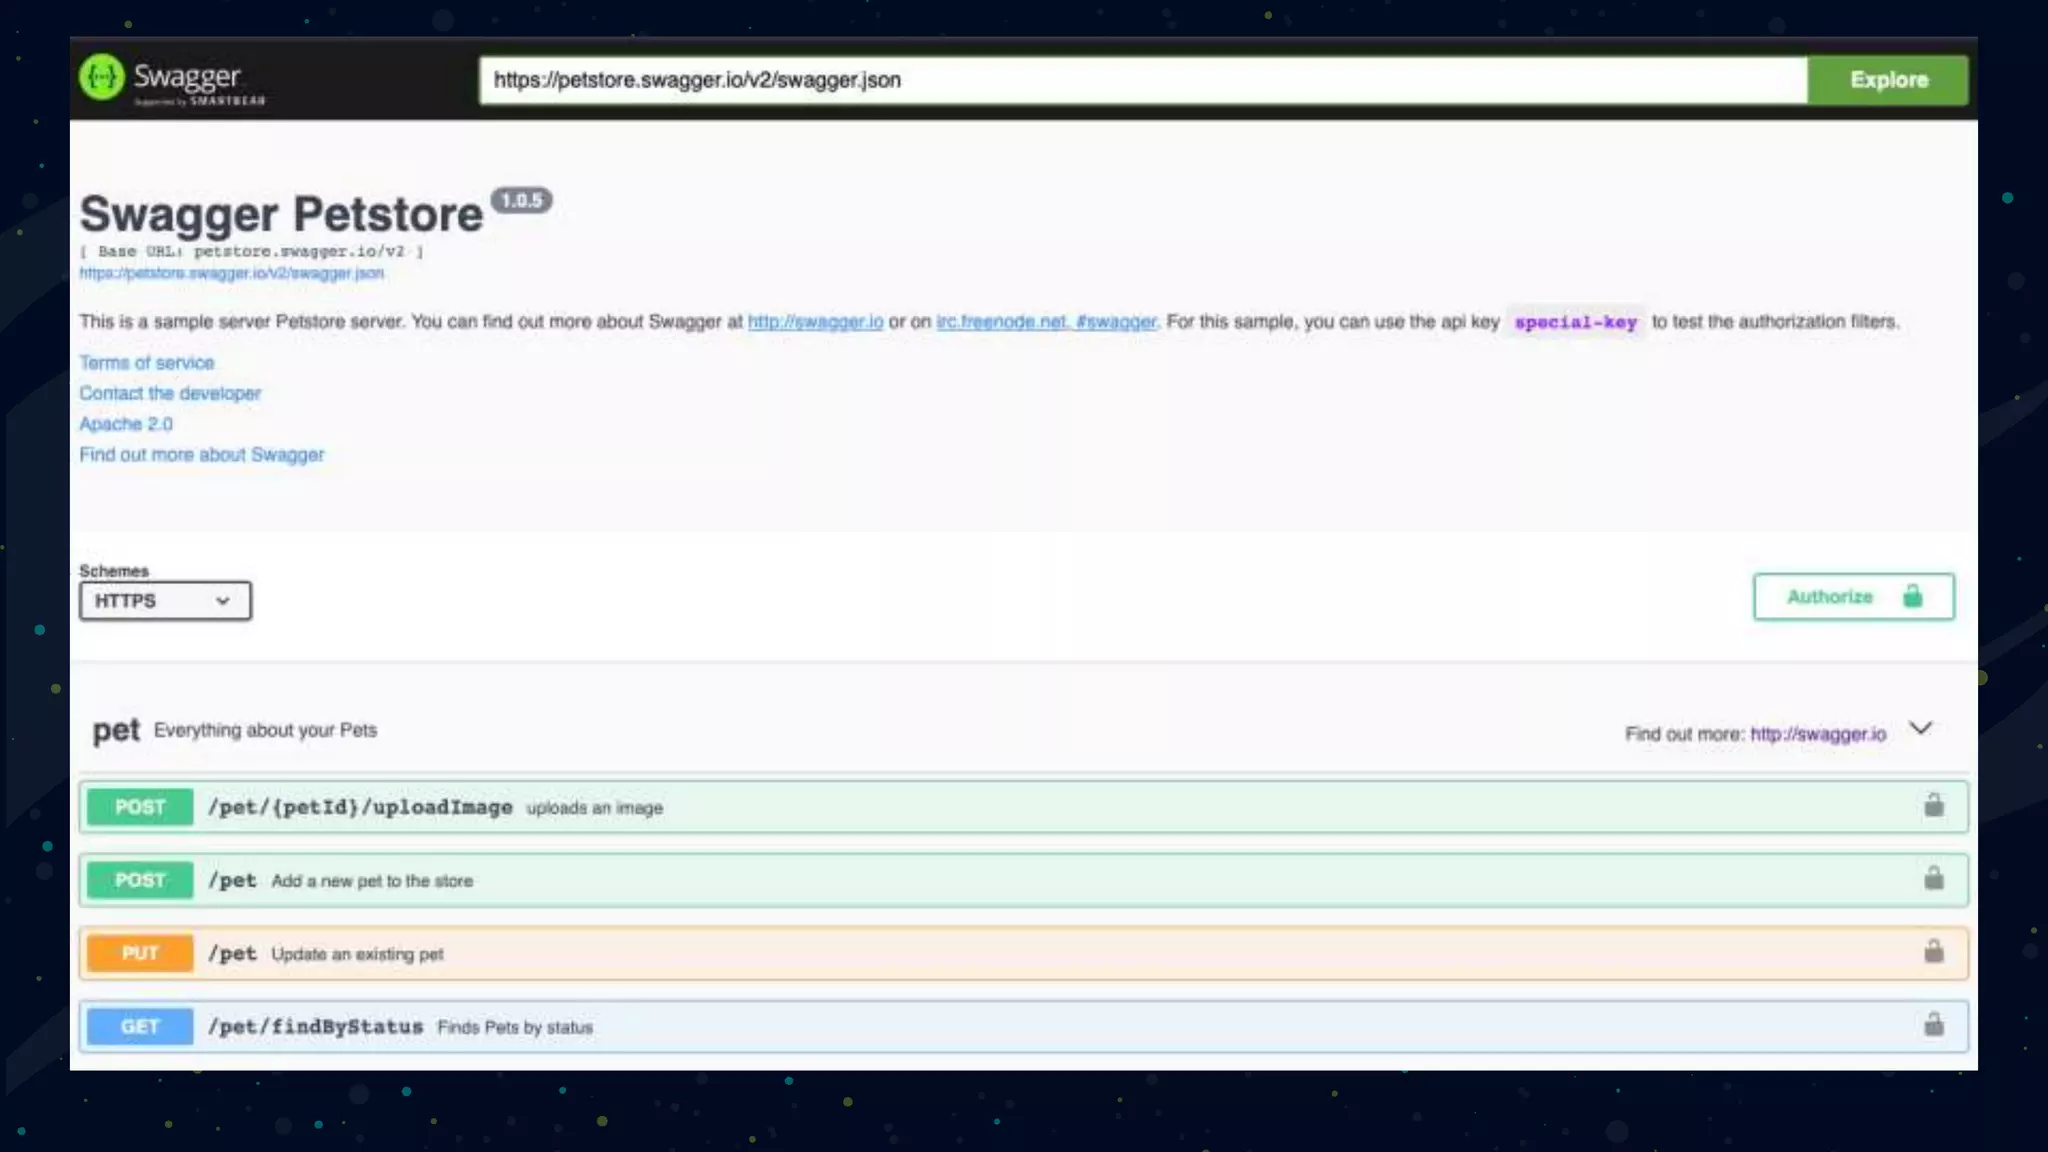Expand GET /pet/findByStatus operation
The width and height of the screenshot is (2048, 1152).
click(1023, 1026)
